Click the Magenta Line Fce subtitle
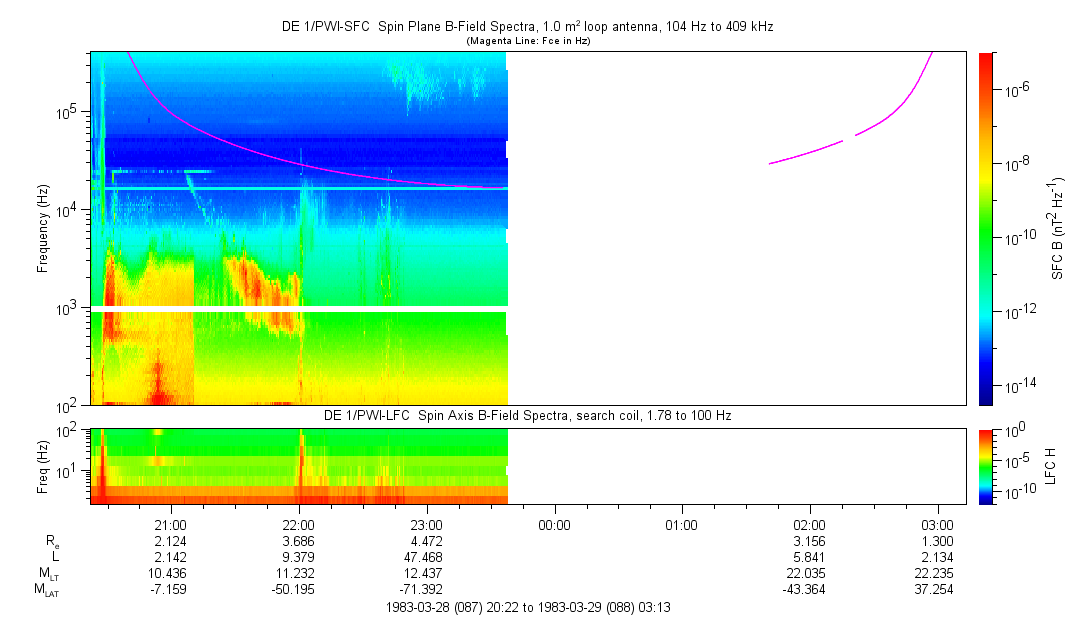Screen dimensions: 1083x620 click(x=527, y=40)
